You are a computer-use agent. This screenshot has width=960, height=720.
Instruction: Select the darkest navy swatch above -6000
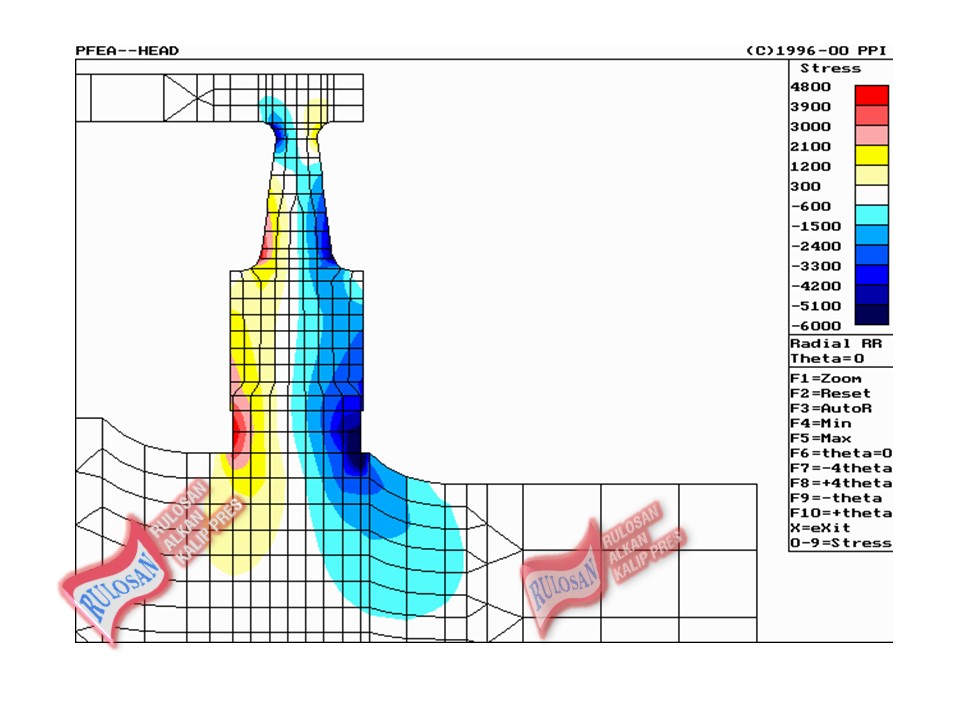(x=871, y=314)
